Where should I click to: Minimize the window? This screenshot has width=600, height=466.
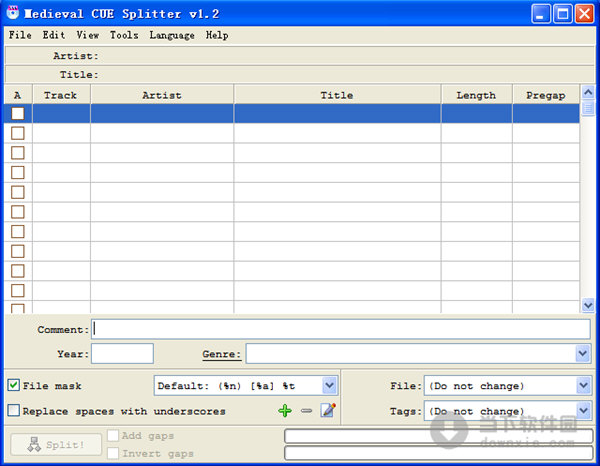tap(541, 14)
